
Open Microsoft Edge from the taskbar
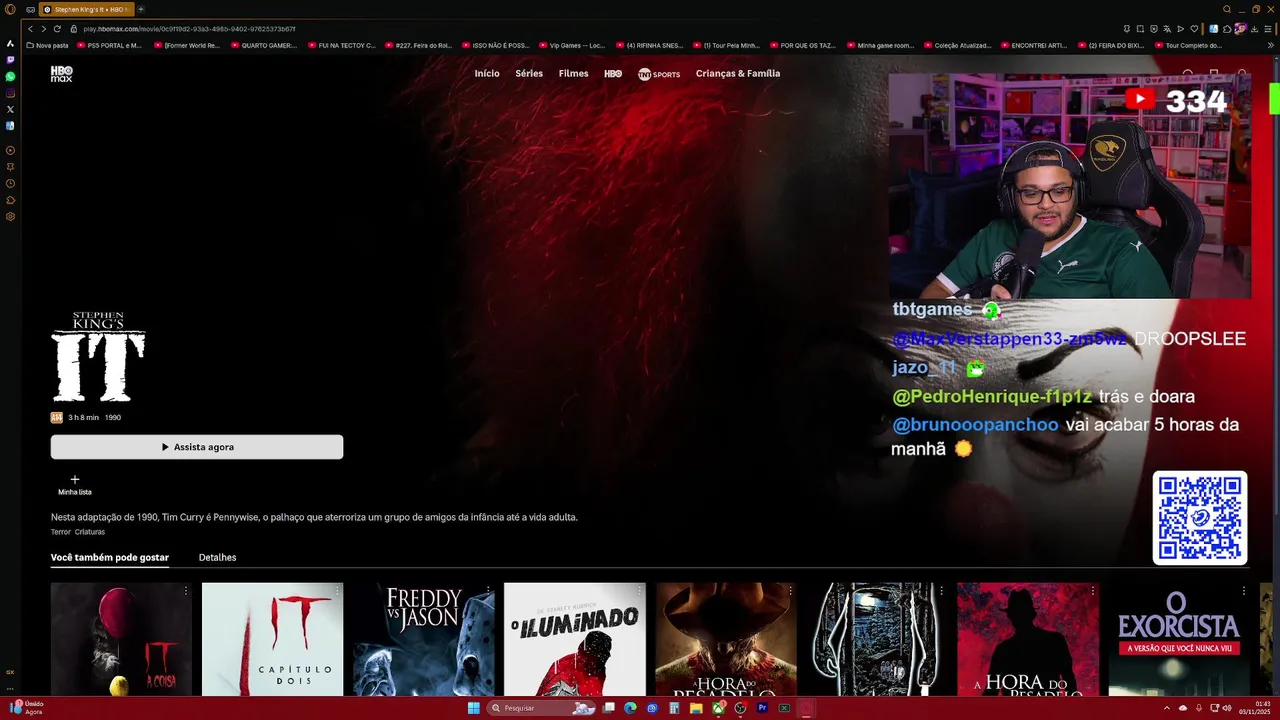tap(630, 708)
